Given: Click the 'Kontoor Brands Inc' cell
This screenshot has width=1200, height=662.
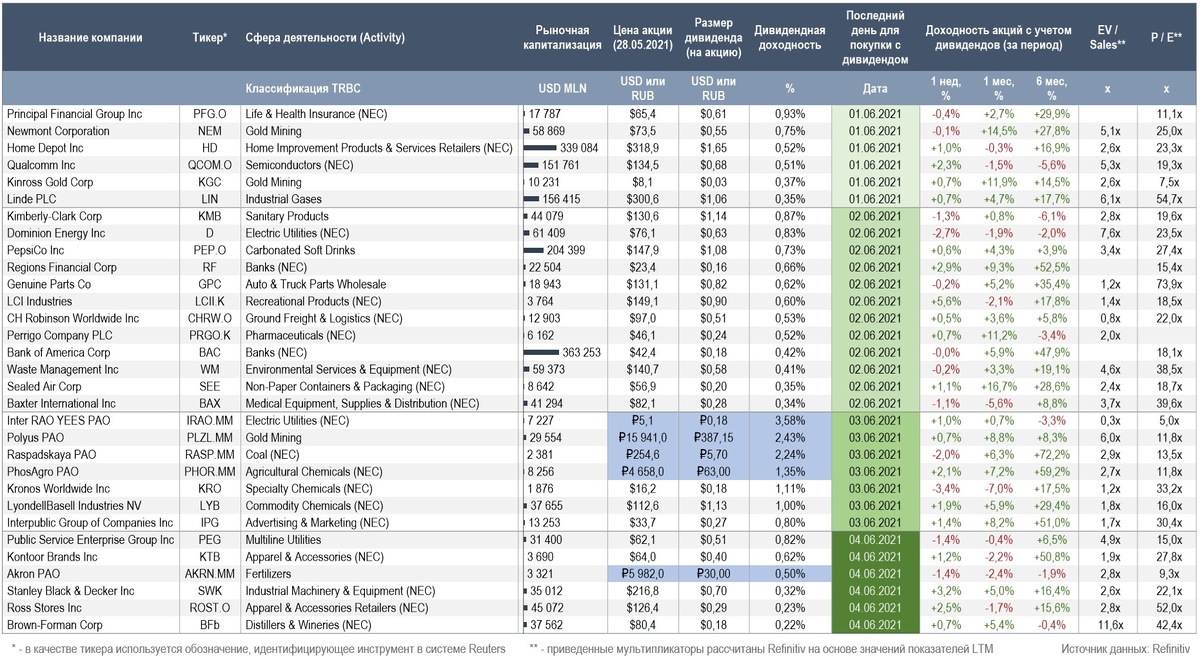Looking at the screenshot, I should (51, 557).
